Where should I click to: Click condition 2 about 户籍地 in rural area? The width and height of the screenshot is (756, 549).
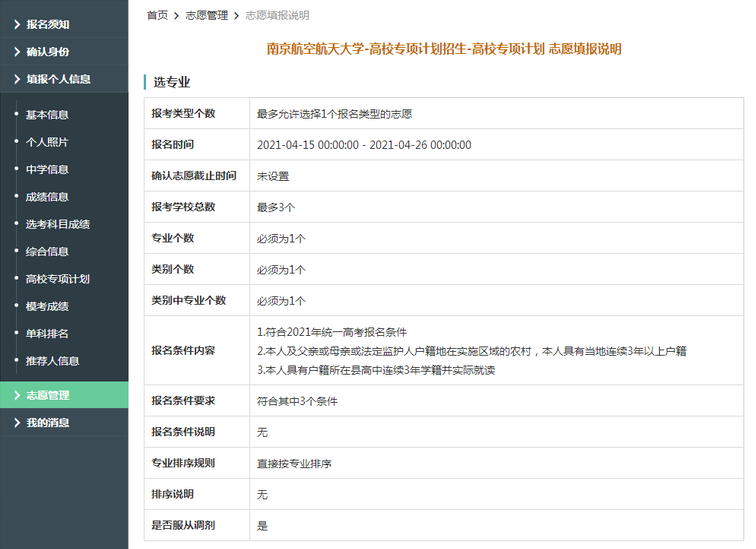[472, 351]
